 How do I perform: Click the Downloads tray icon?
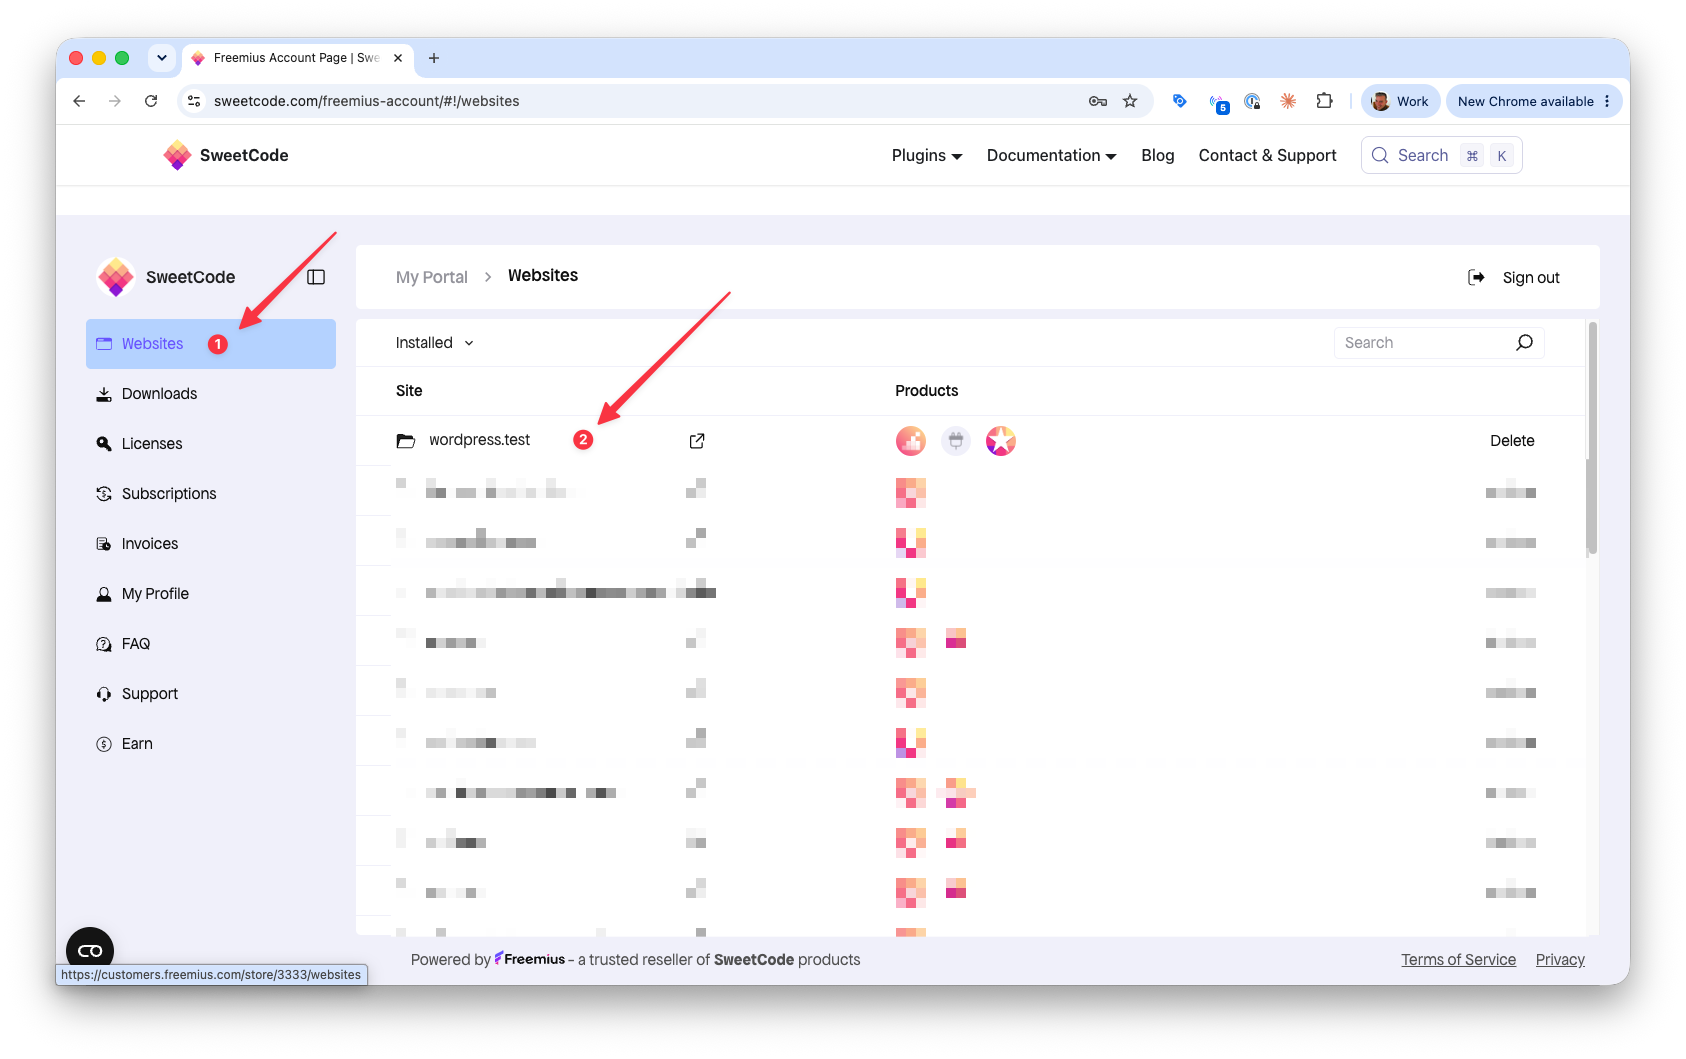tap(104, 394)
